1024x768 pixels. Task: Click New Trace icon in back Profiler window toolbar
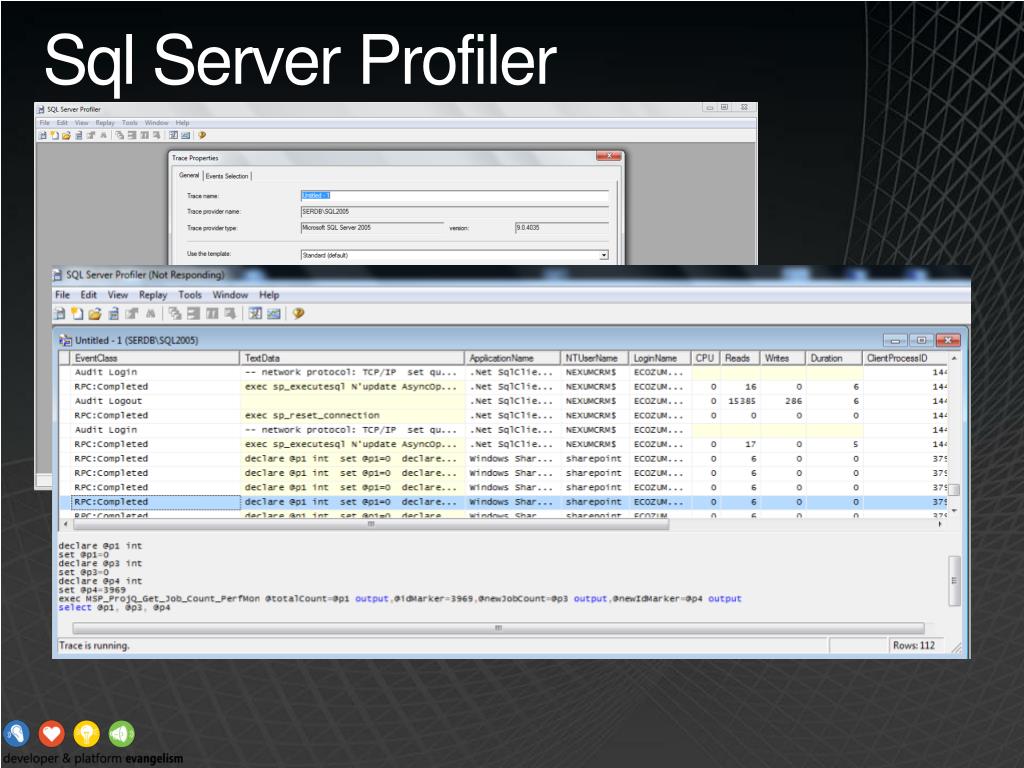(x=42, y=135)
